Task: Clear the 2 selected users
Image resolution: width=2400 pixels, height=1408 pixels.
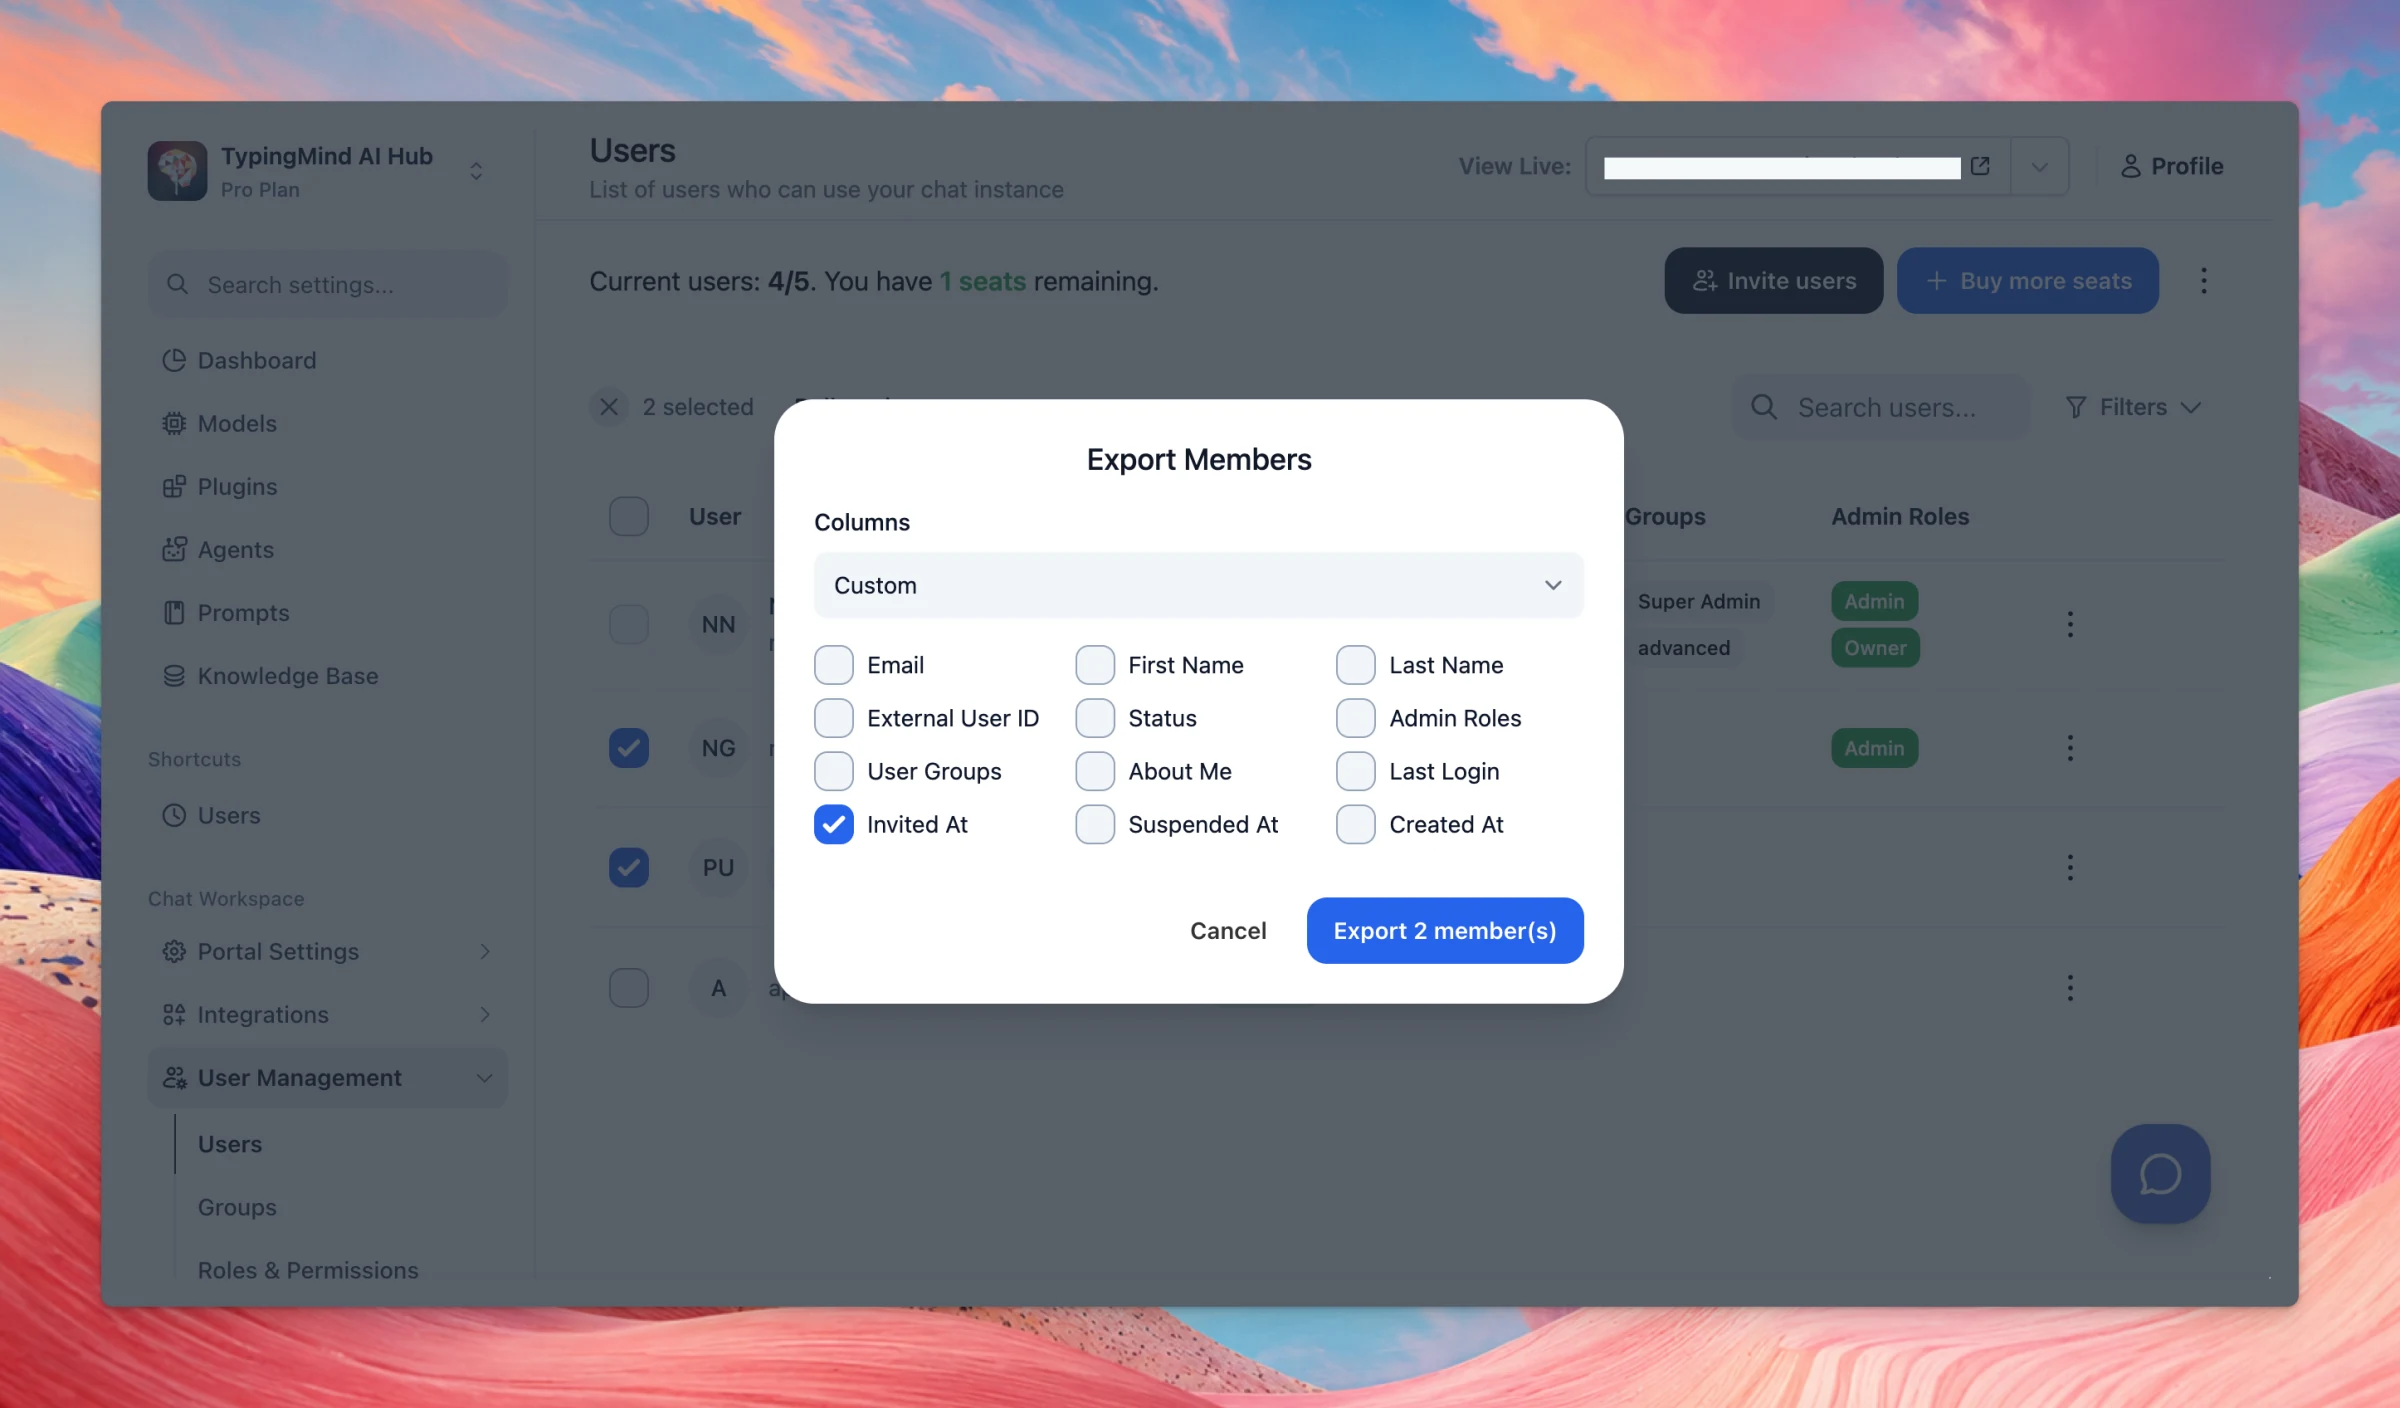Action: [608, 407]
